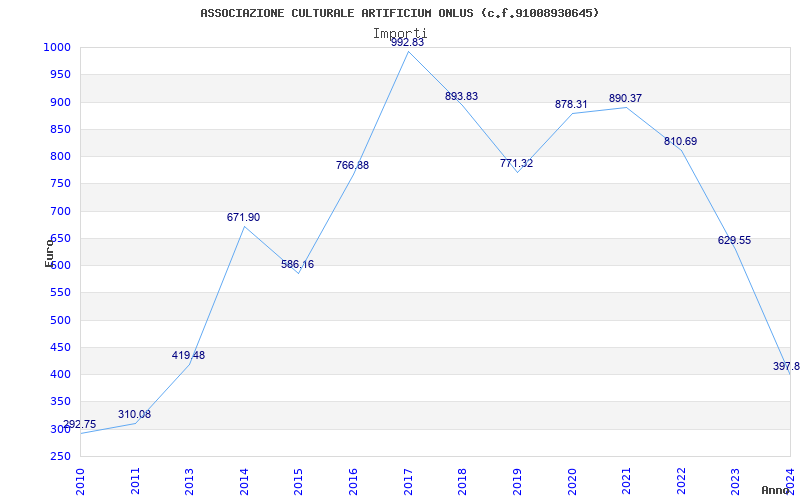The height and width of the screenshot is (500, 800).
Task: Select the y-axis tick 350
Action: [60, 402]
